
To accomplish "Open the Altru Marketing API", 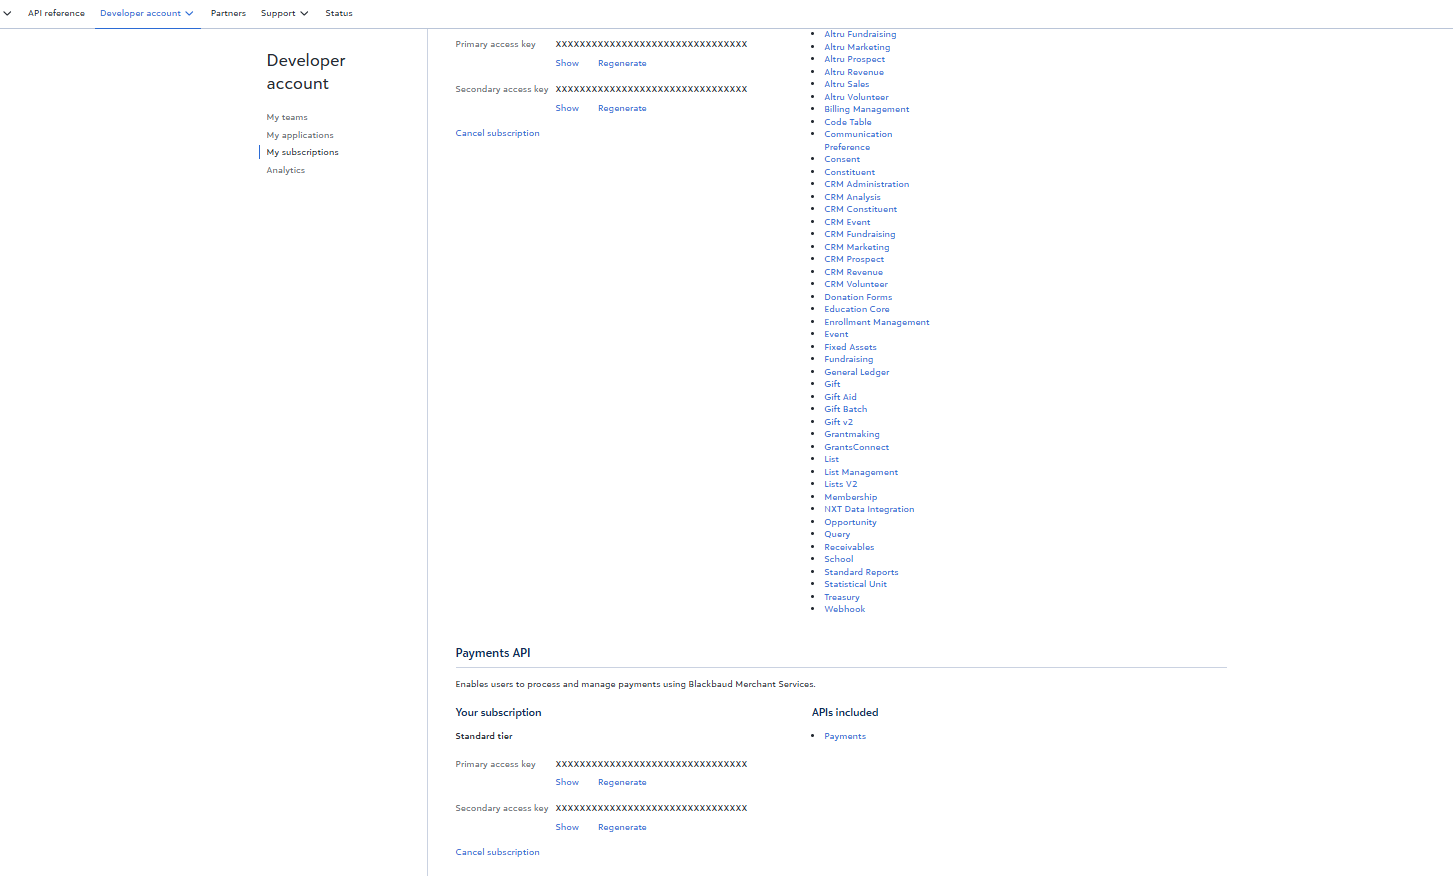I will click(x=857, y=47).
